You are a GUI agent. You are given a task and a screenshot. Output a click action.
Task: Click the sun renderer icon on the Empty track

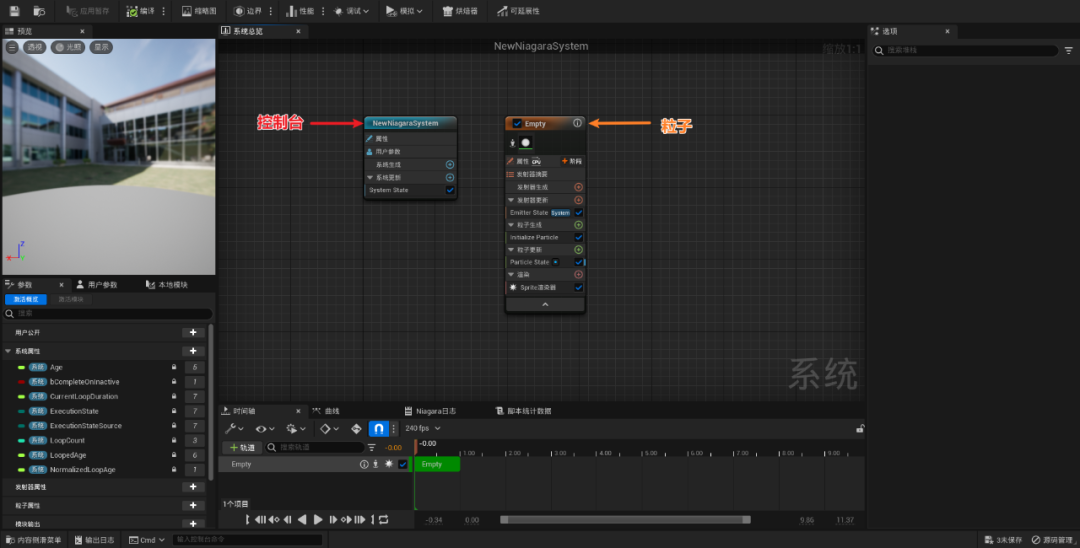[388, 464]
